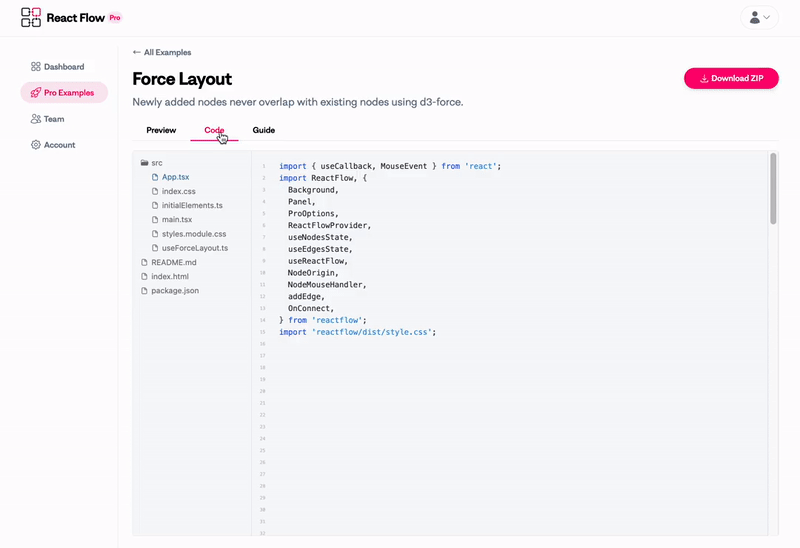Click file icon beside useForceLayout.ts
Image resolution: width=800 pixels, height=548 pixels.
[x=155, y=248]
